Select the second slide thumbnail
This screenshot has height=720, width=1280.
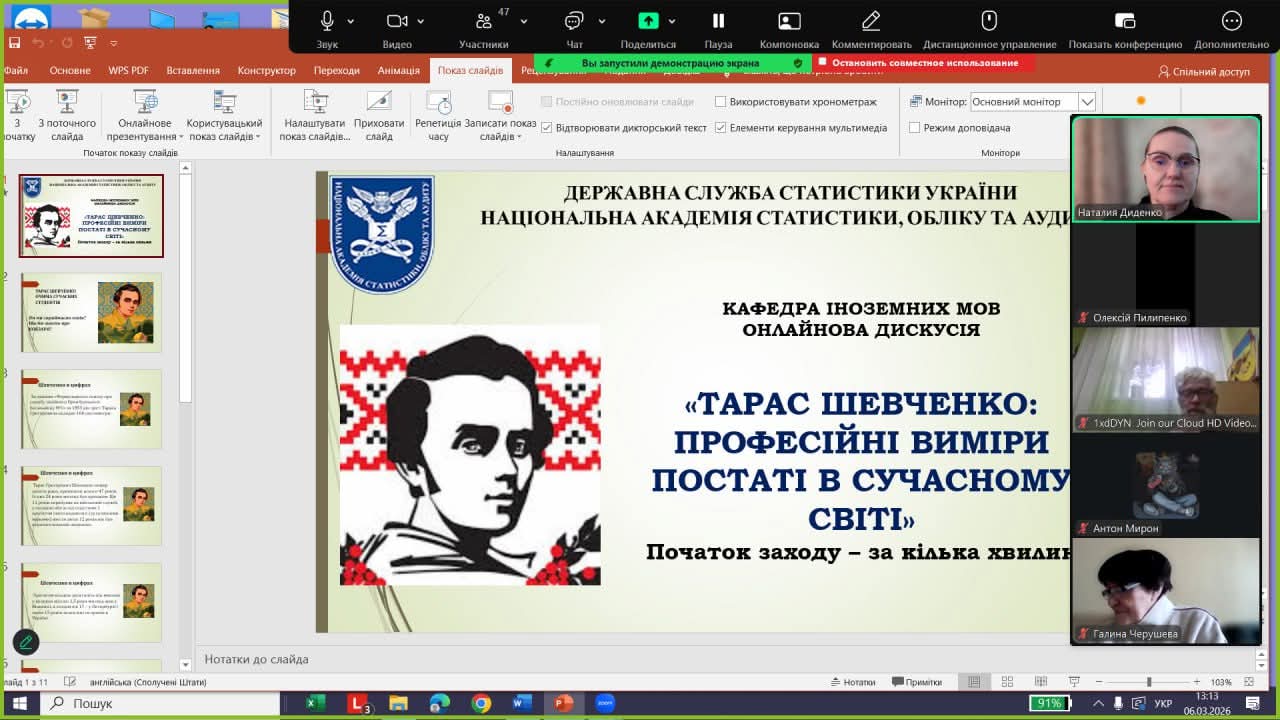click(x=91, y=312)
